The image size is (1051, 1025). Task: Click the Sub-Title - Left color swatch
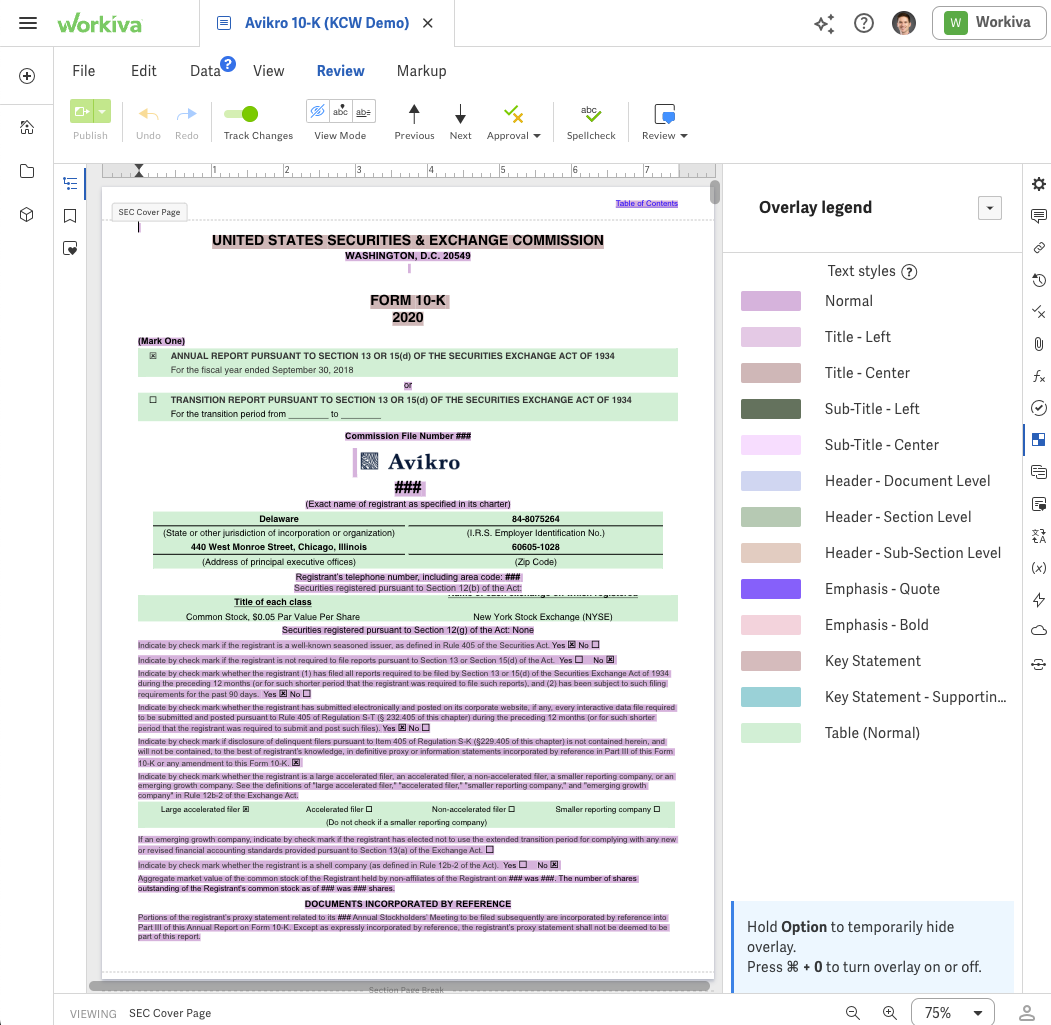coord(771,409)
